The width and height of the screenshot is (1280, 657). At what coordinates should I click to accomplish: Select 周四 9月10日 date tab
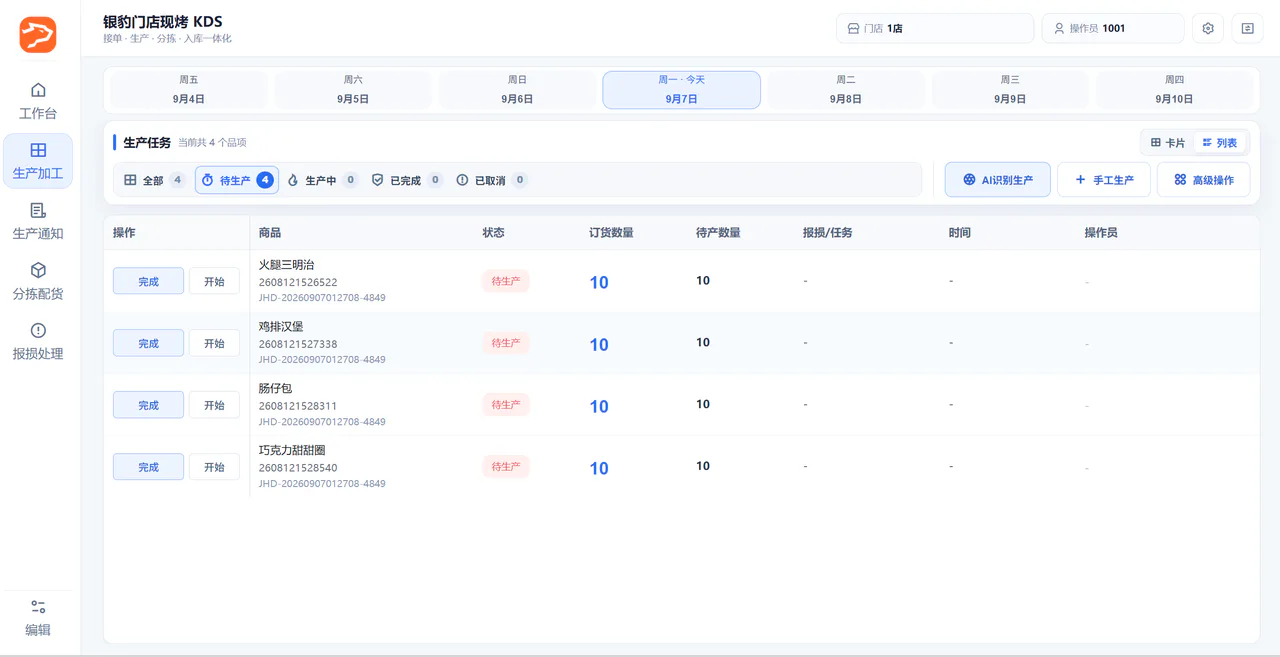[1174, 90]
